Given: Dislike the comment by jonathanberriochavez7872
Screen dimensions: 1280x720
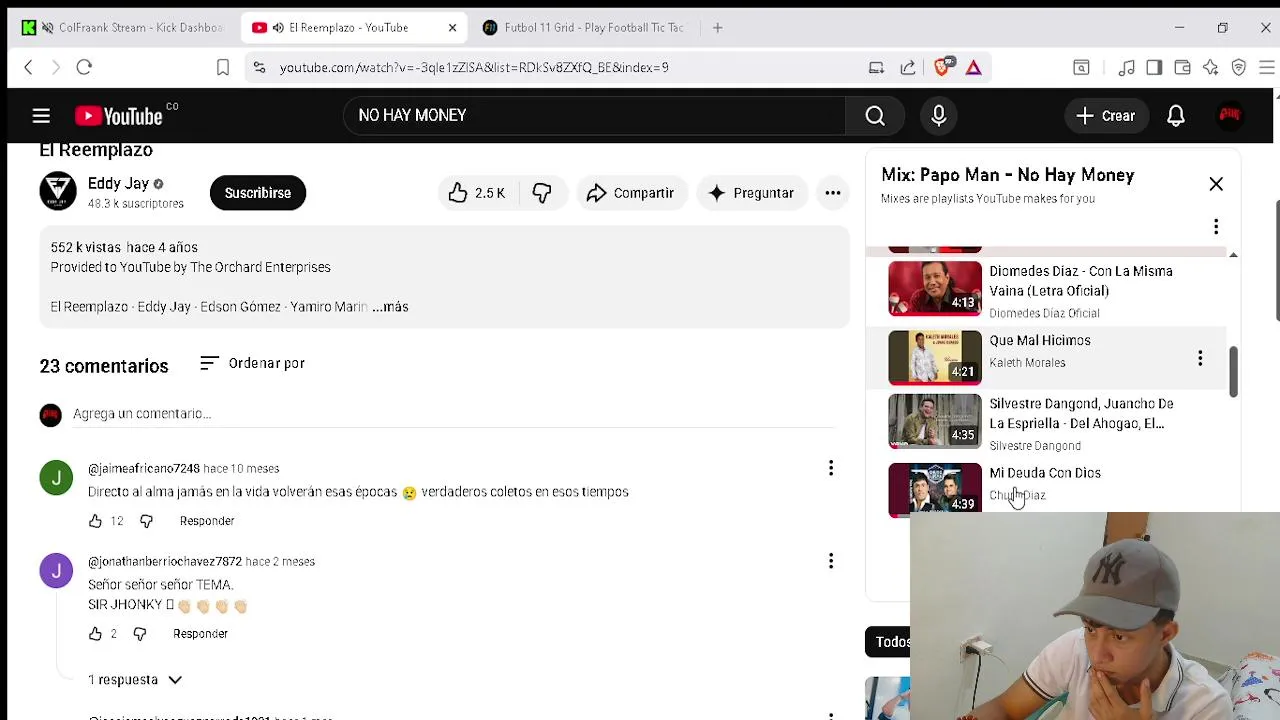Looking at the screenshot, I should (x=140, y=634).
